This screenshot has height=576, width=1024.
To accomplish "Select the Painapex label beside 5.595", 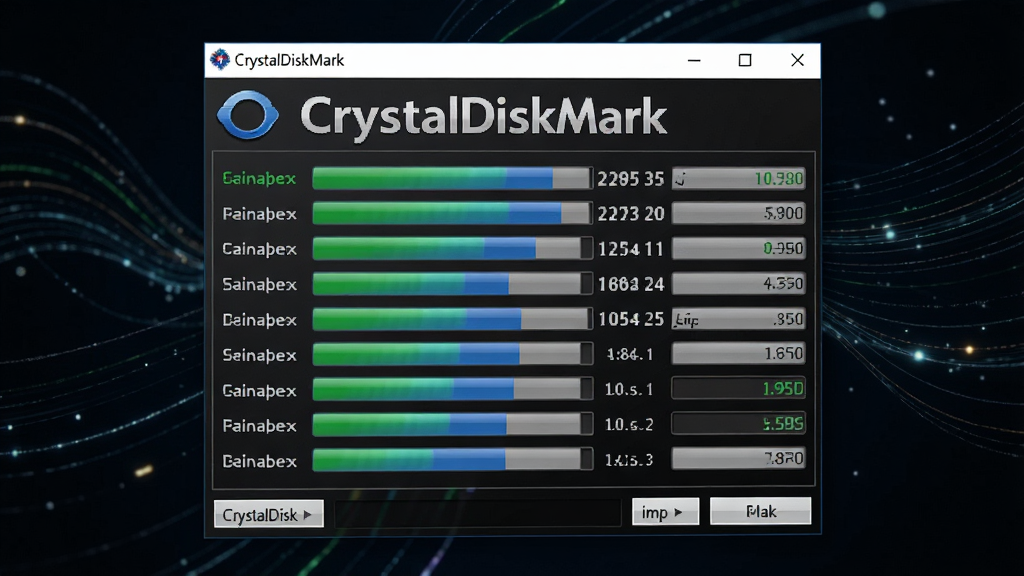I will [x=259, y=426].
